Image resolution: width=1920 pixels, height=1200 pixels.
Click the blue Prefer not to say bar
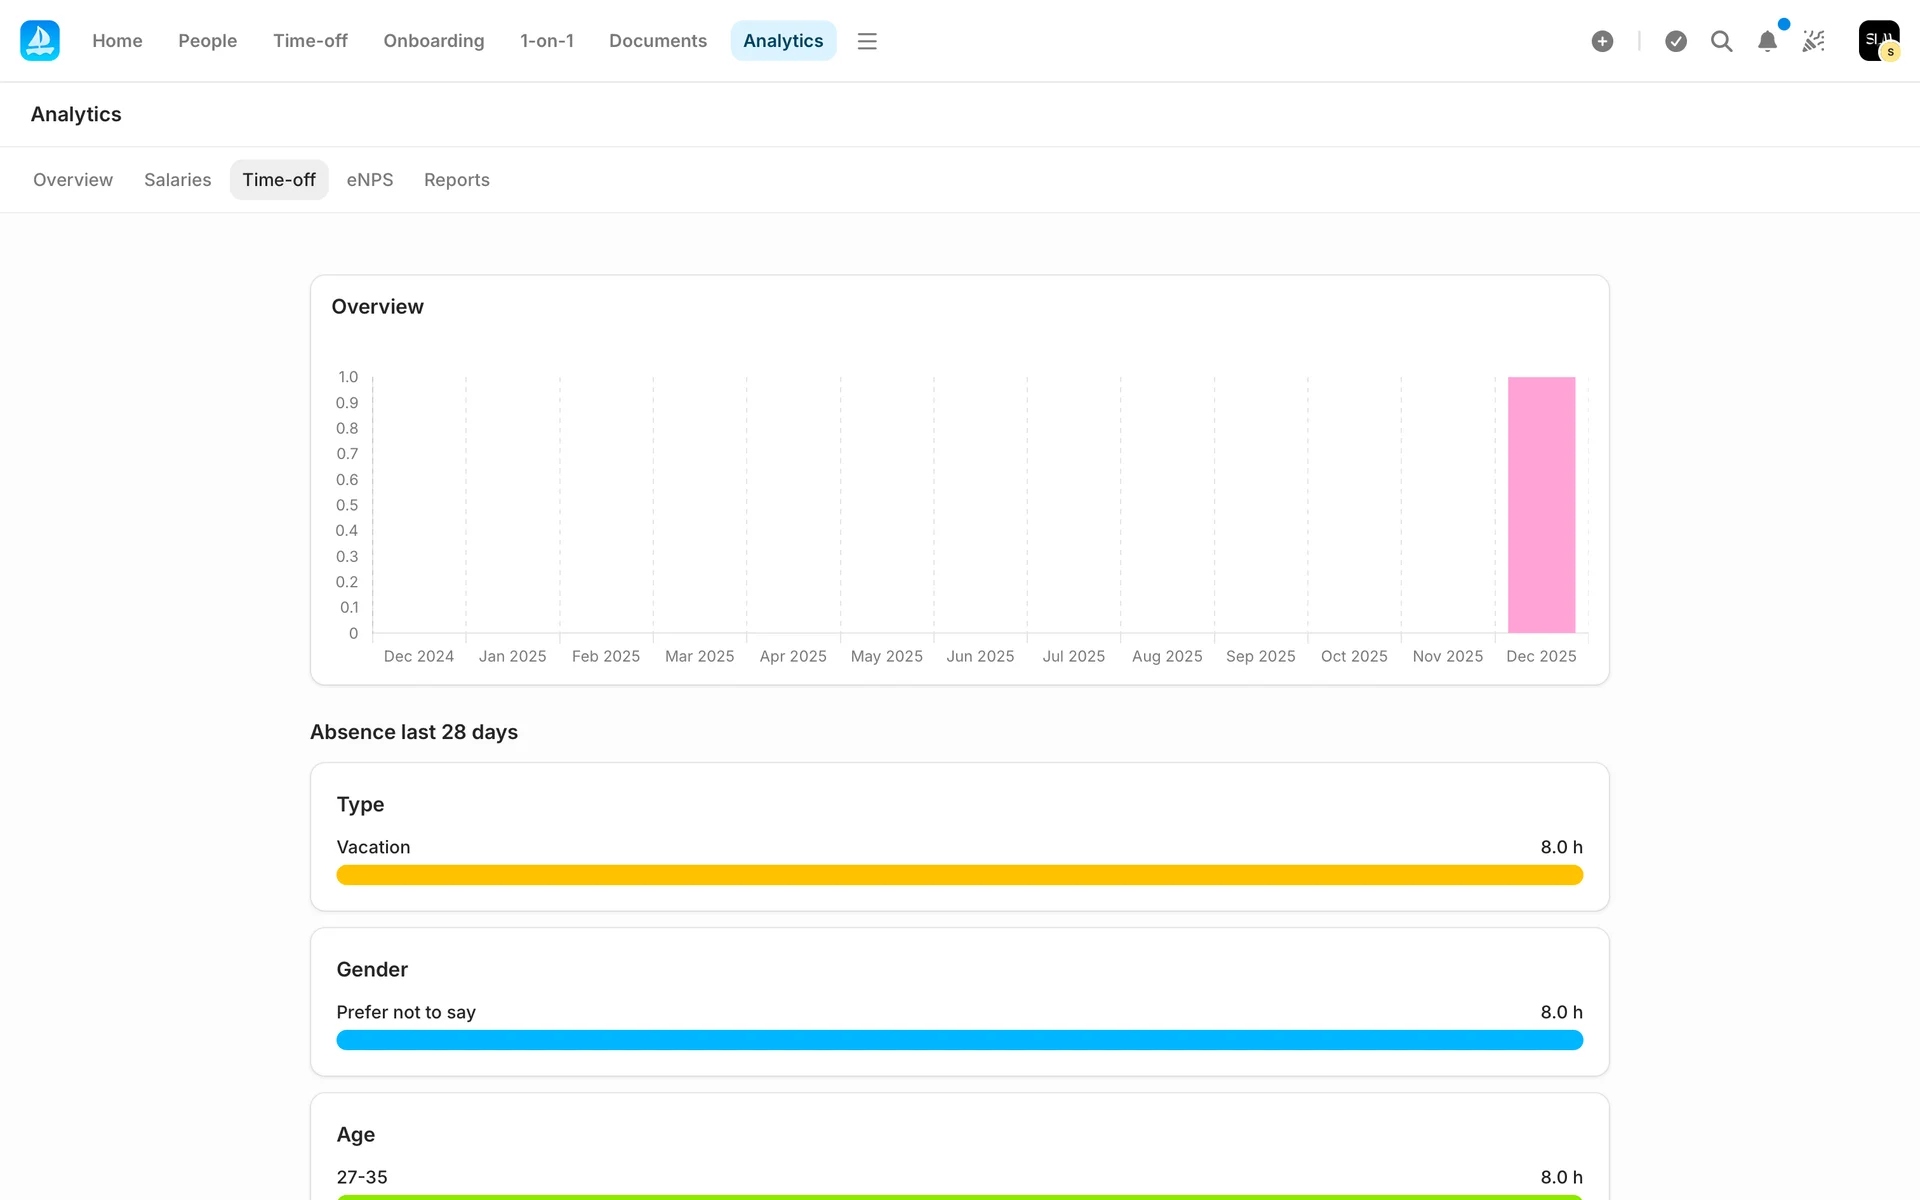[x=959, y=1040]
